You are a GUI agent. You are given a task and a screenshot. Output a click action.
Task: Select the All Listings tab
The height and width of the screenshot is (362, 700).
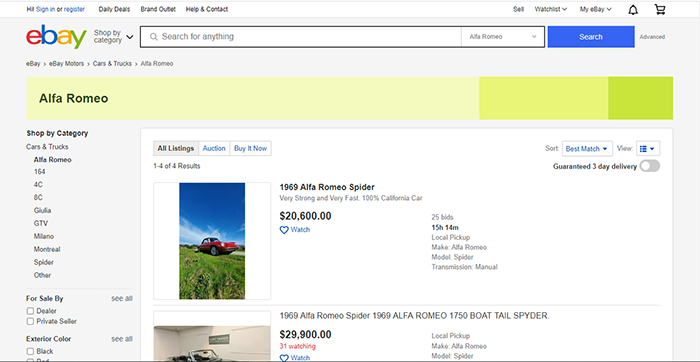176,148
